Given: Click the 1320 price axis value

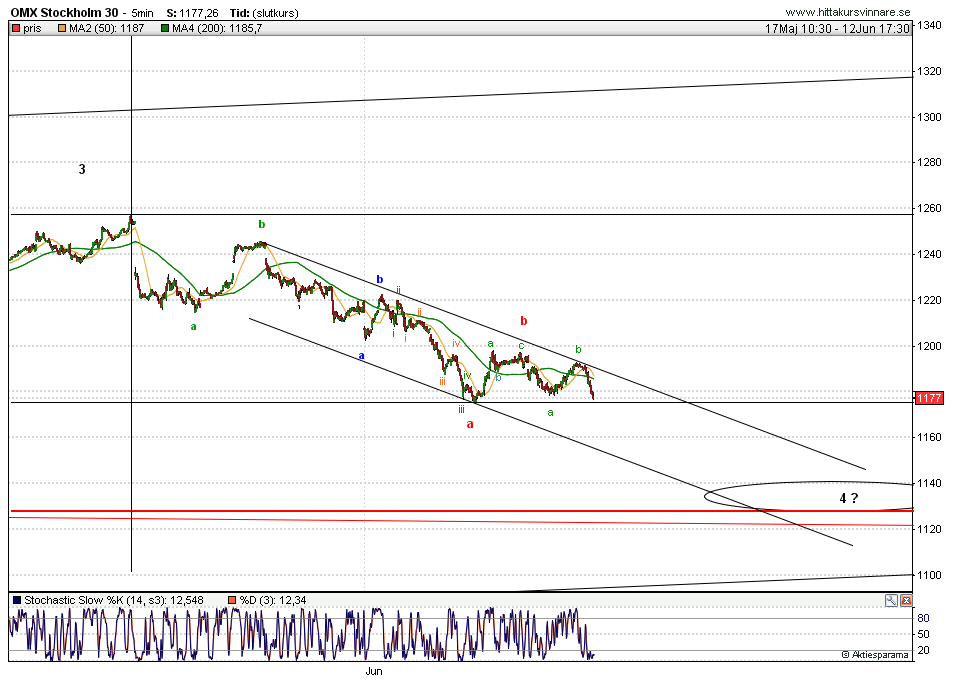Looking at the screenshot, I should pyautogui.click(x=930, y=71).
